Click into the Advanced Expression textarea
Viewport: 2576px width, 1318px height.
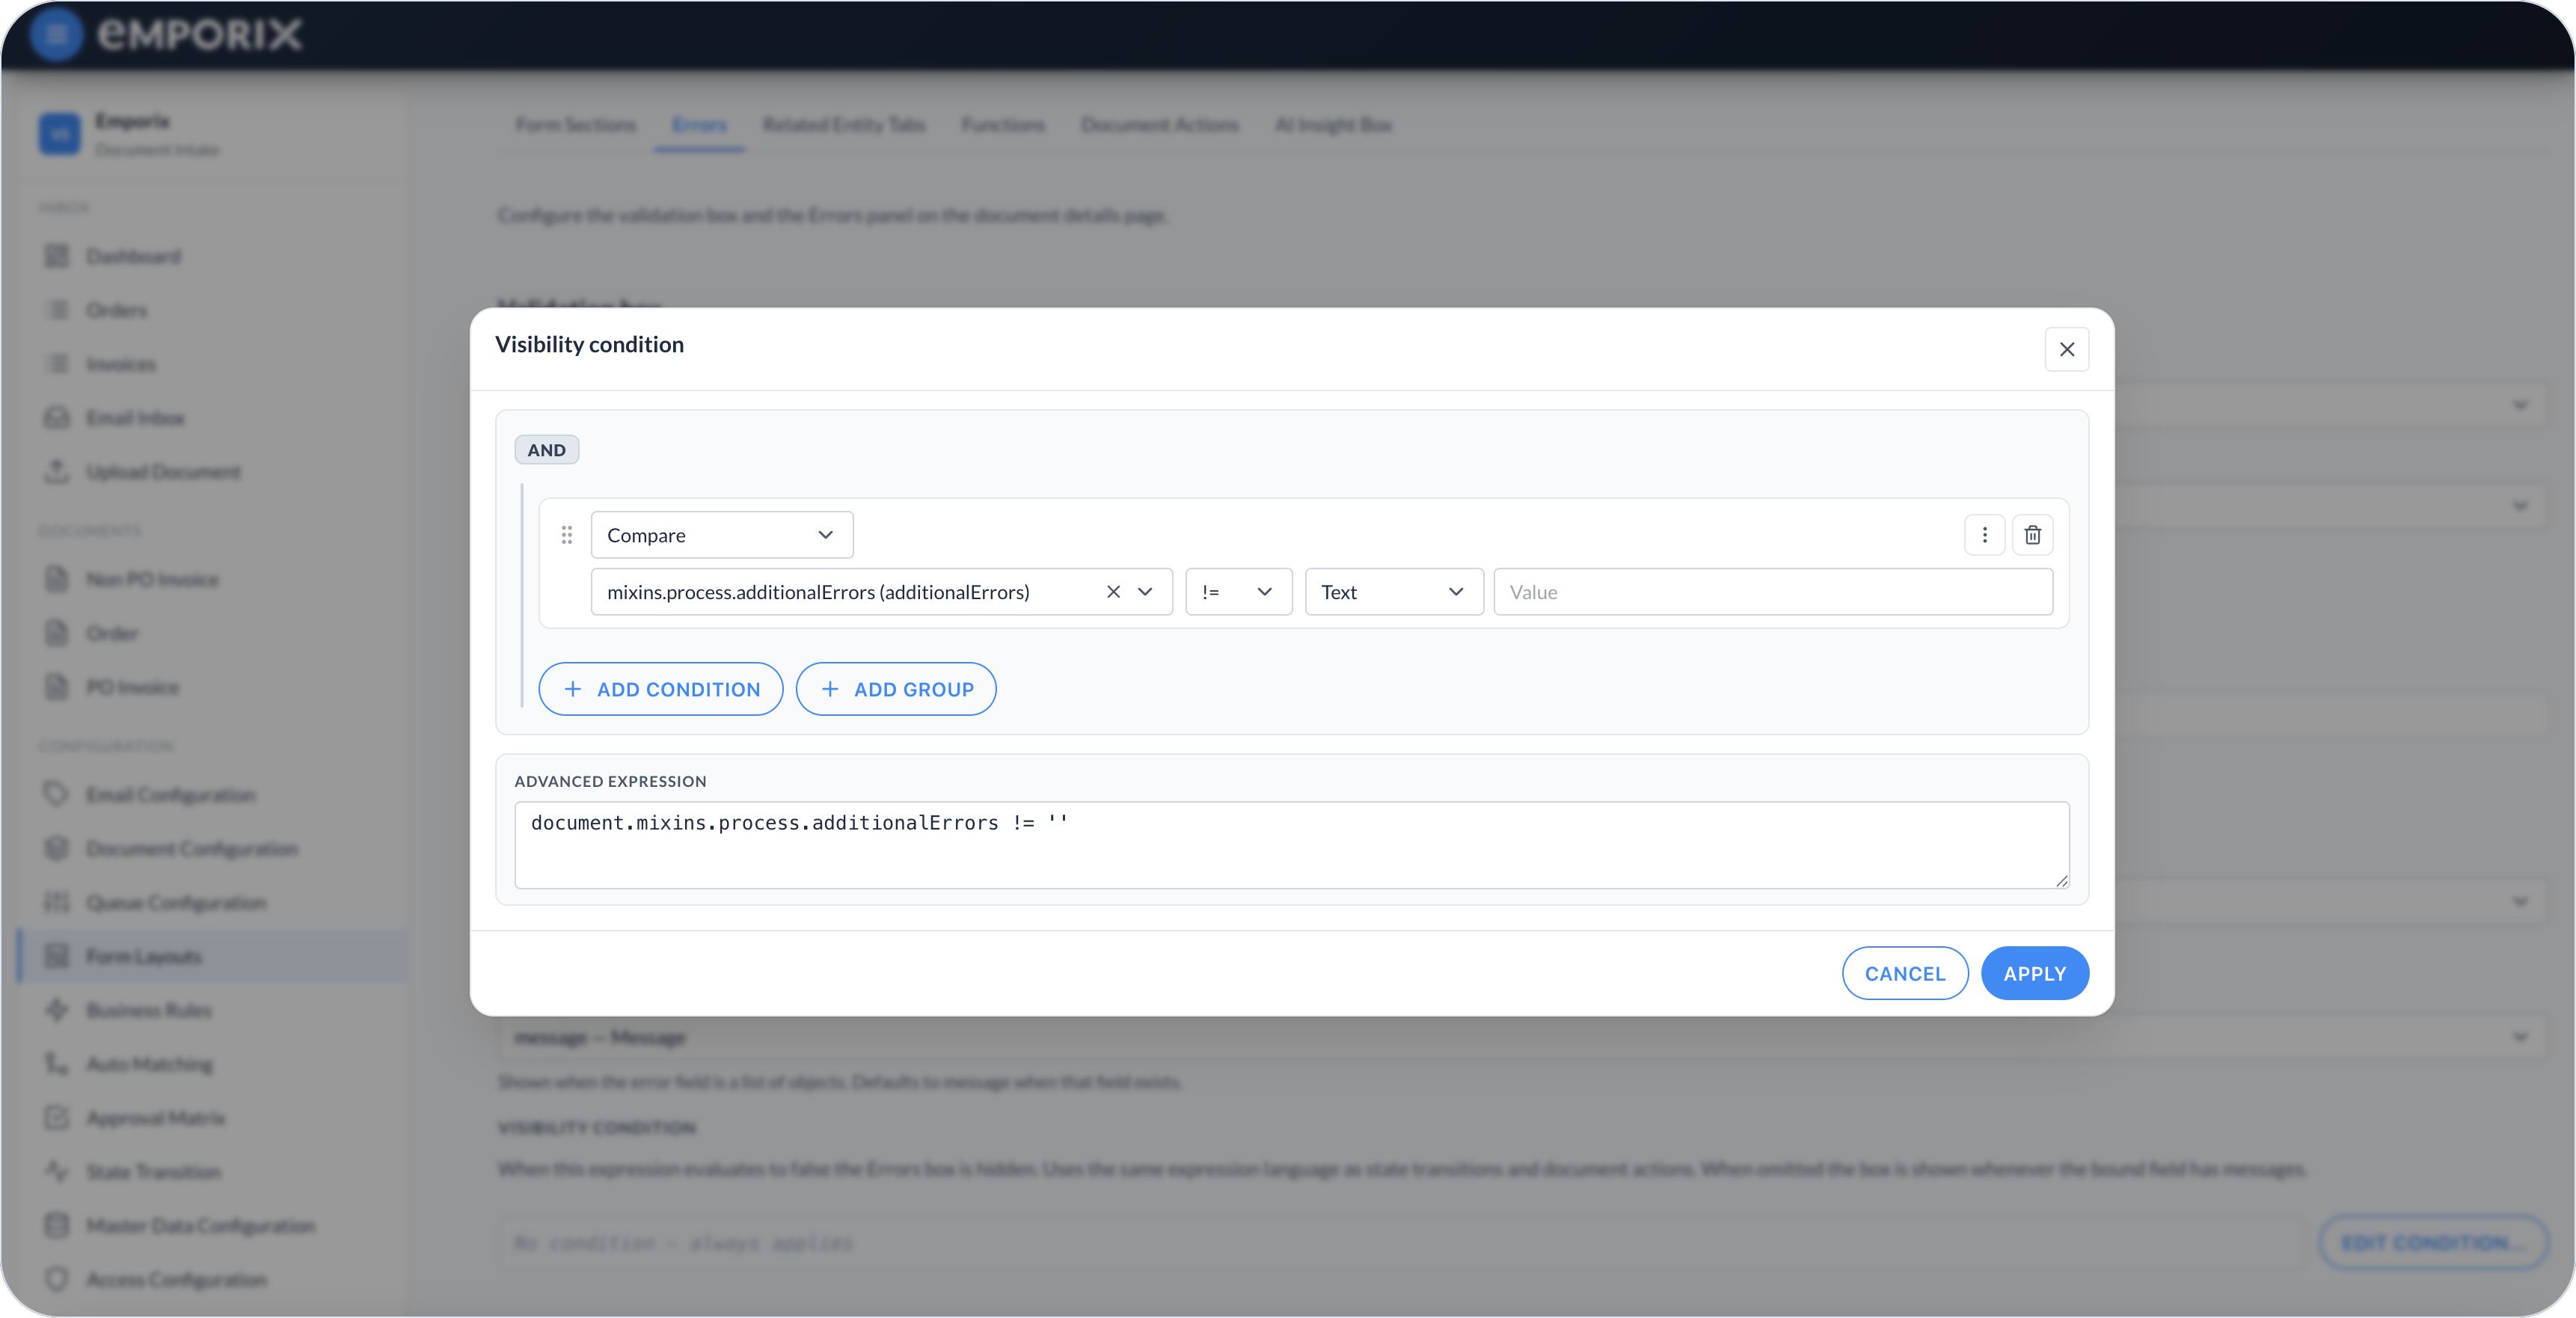point(1292,844)
